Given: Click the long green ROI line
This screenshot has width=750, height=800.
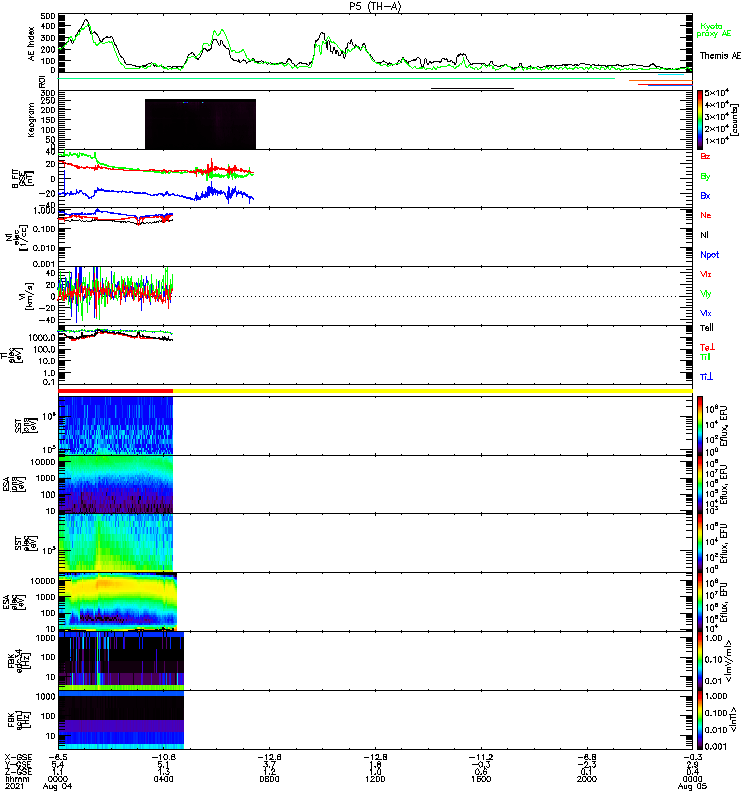Looking at the screenshot, I should [x=337, y=78].
